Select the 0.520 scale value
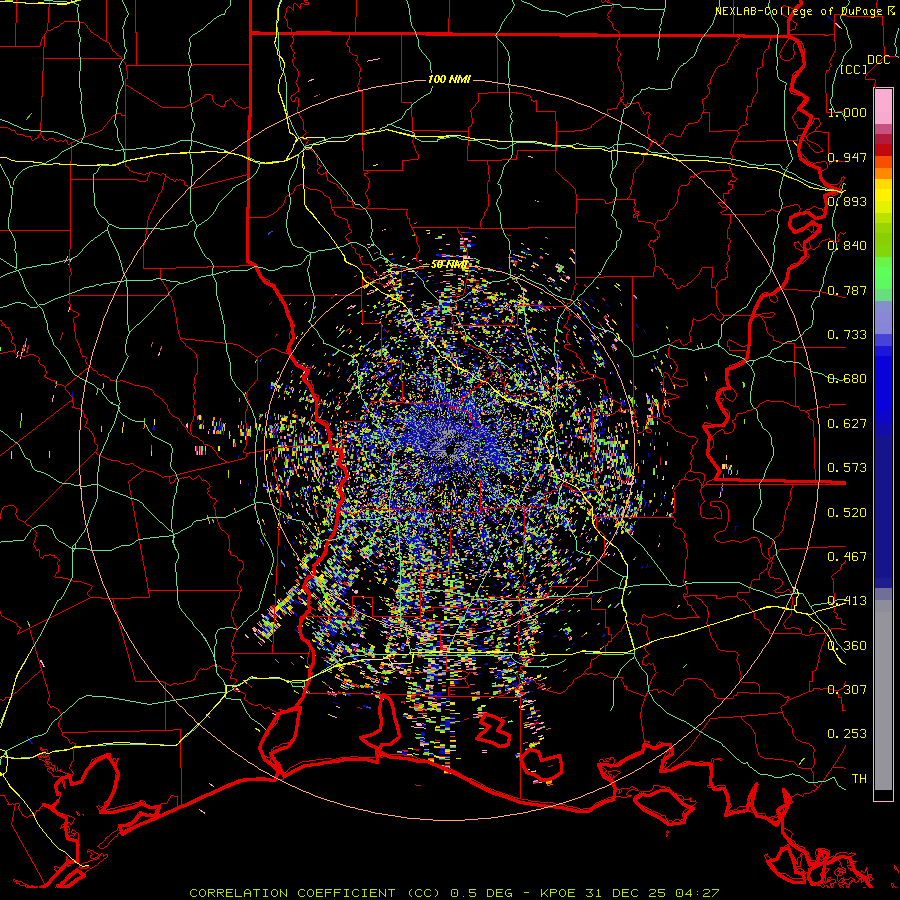 click(847, 513)
